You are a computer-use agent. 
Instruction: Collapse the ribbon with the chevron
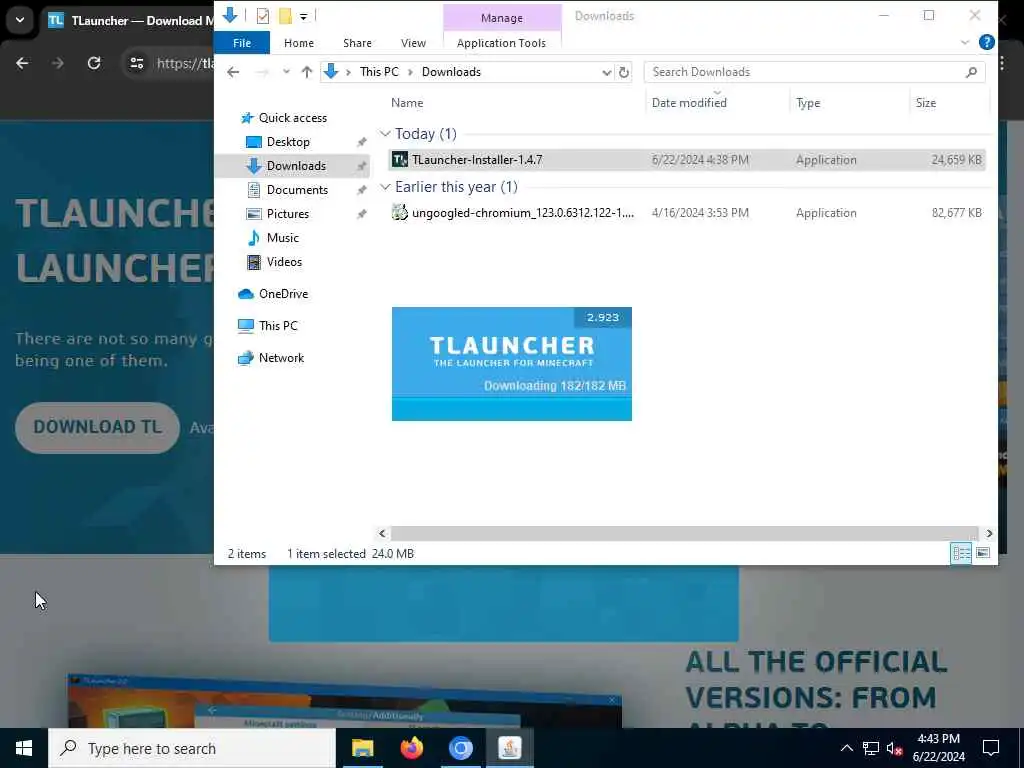[x=965, y=42]
